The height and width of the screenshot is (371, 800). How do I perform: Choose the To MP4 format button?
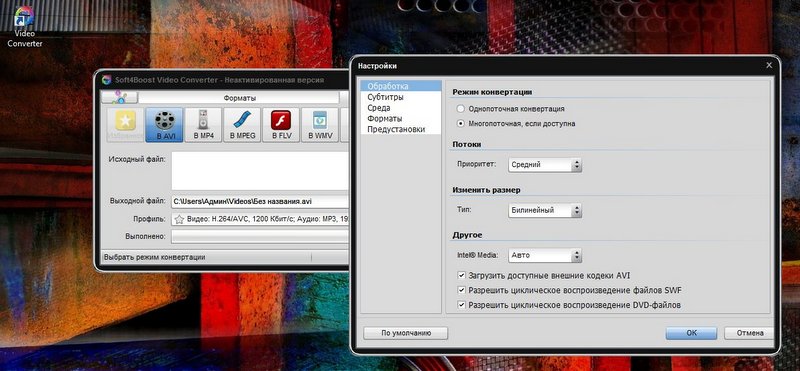coord(203,125)
